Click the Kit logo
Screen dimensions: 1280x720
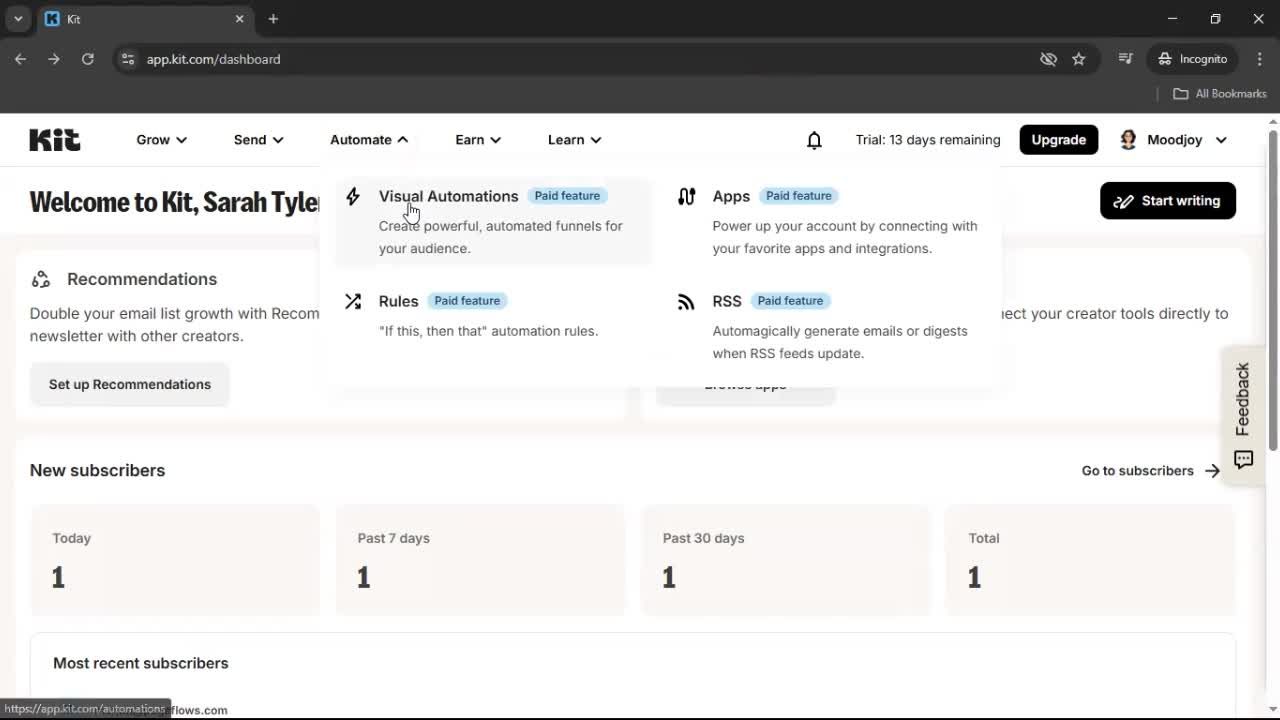click(54, 140)
